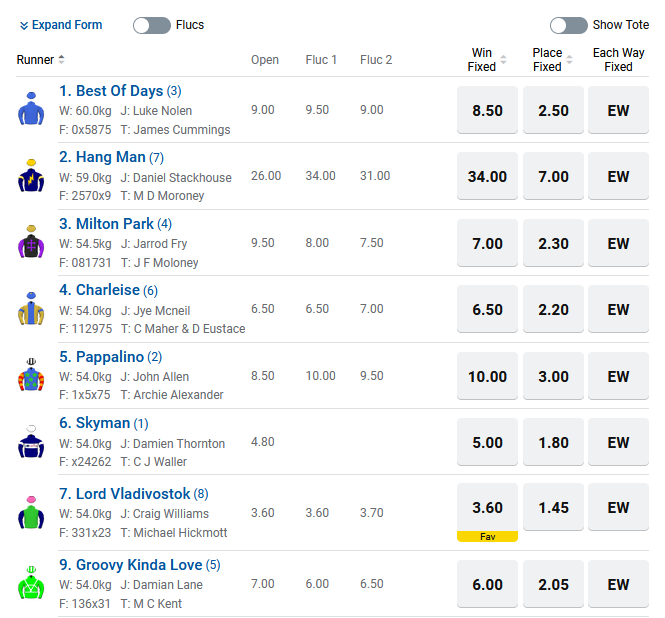This screenshot has width=665, height=618.
Task: Click Best Of Days jockey silks icon
Action: [32, 109]
